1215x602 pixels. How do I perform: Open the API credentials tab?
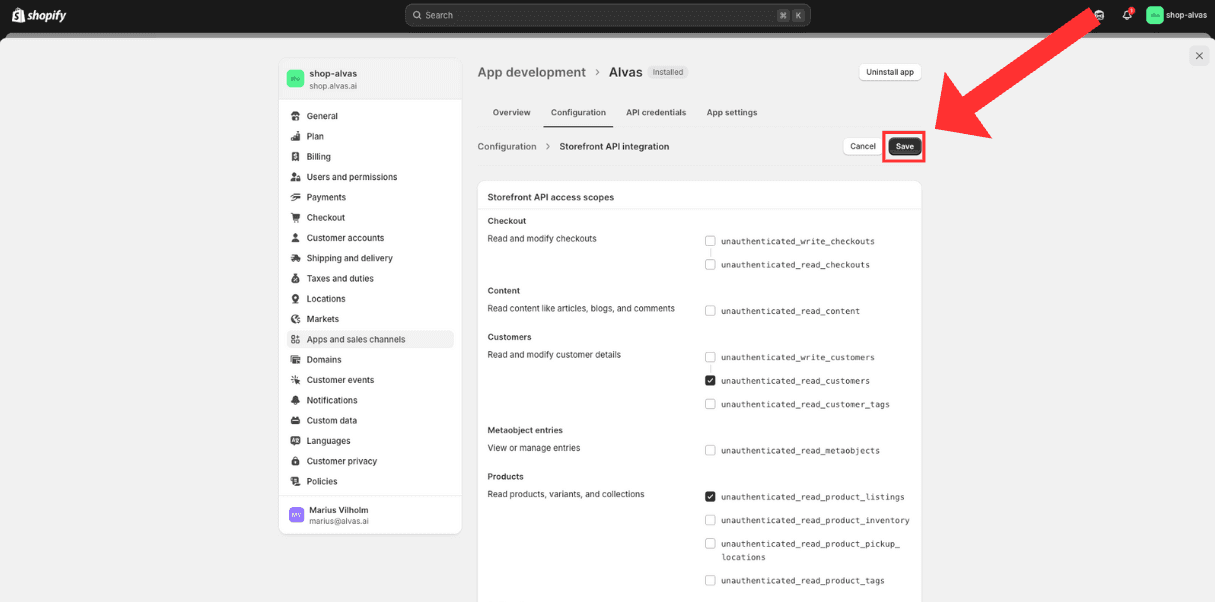(656, 113)
